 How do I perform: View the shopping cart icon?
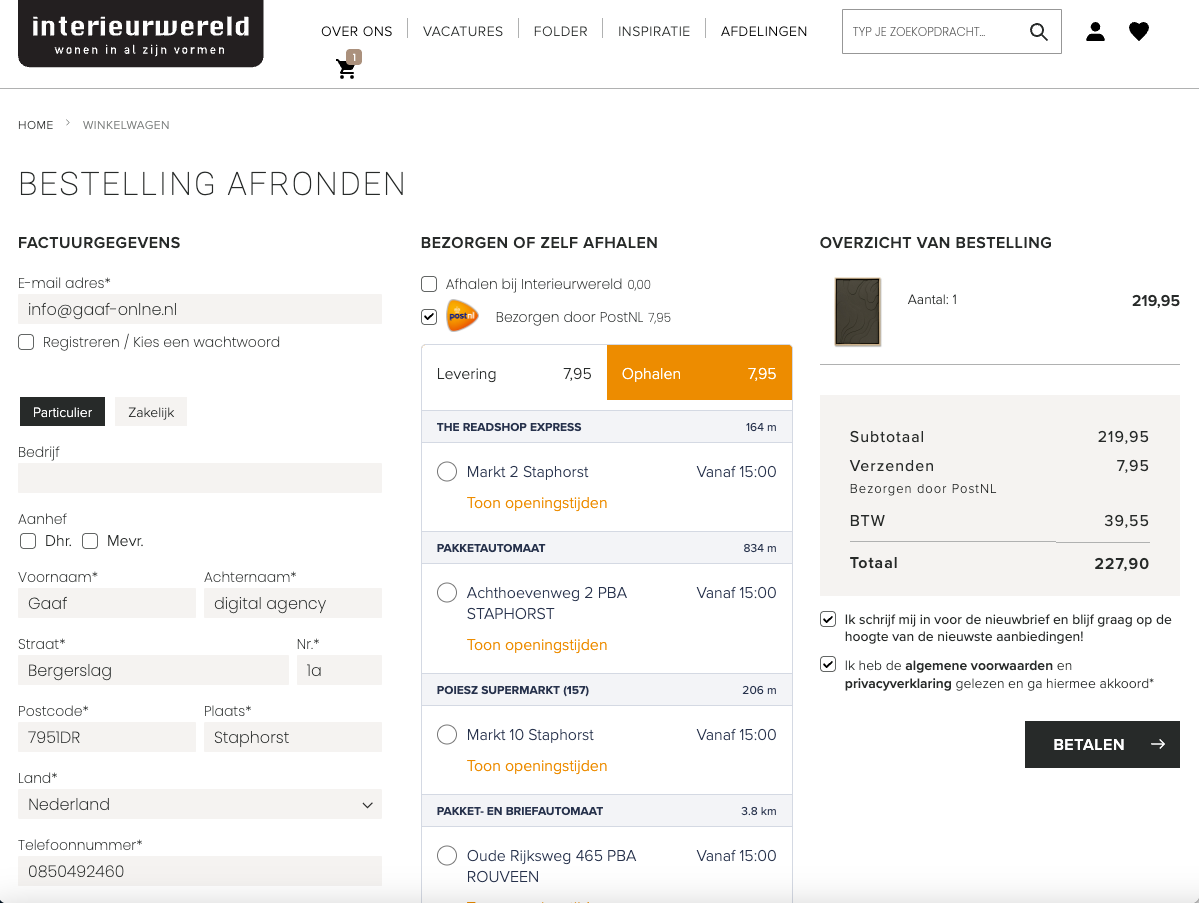click(346, 70)
